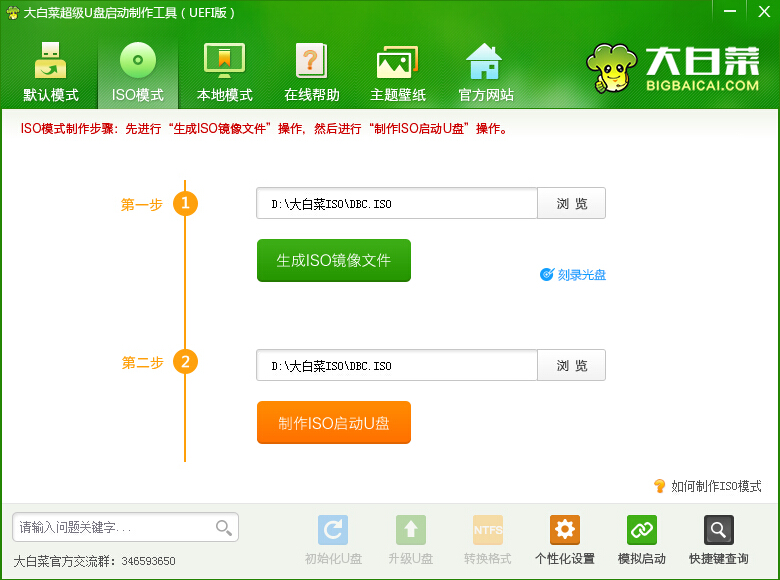Click the 大白菜 BIGBAICAI.COM logo
This screenshot has width=780, height=580.
[x=673, y=69]
